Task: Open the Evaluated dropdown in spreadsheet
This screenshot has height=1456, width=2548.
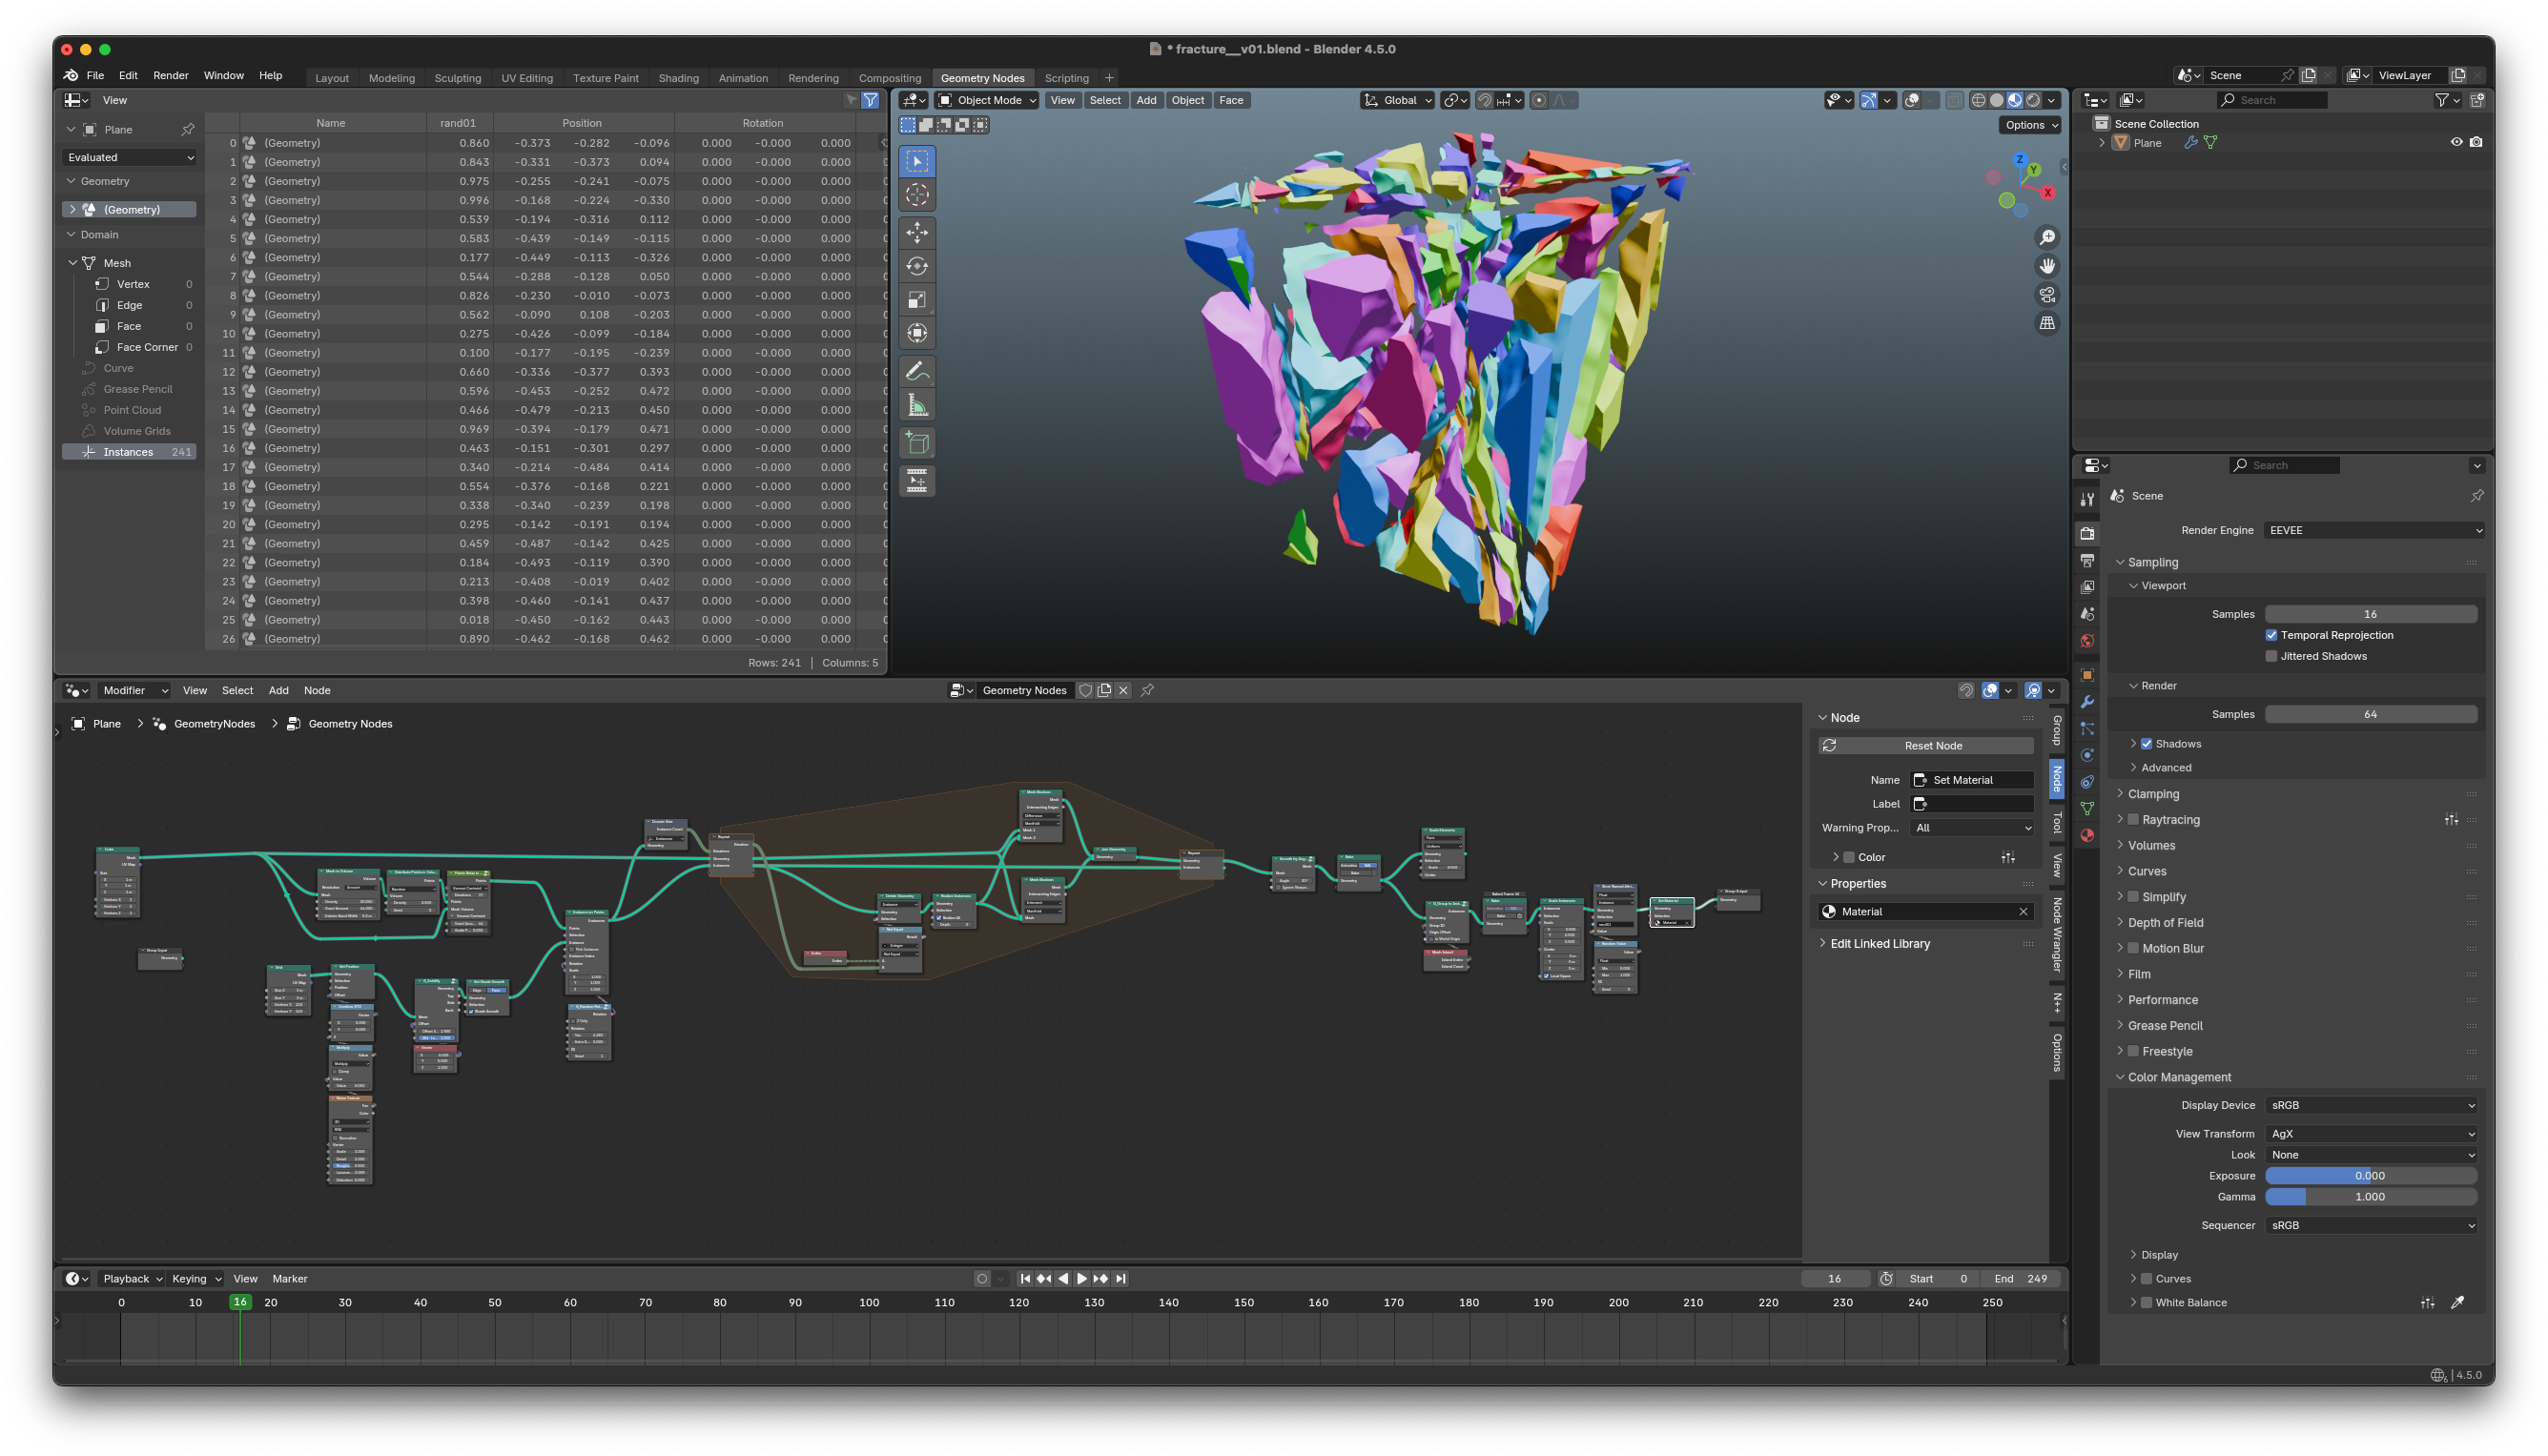Action: point(130,157)
